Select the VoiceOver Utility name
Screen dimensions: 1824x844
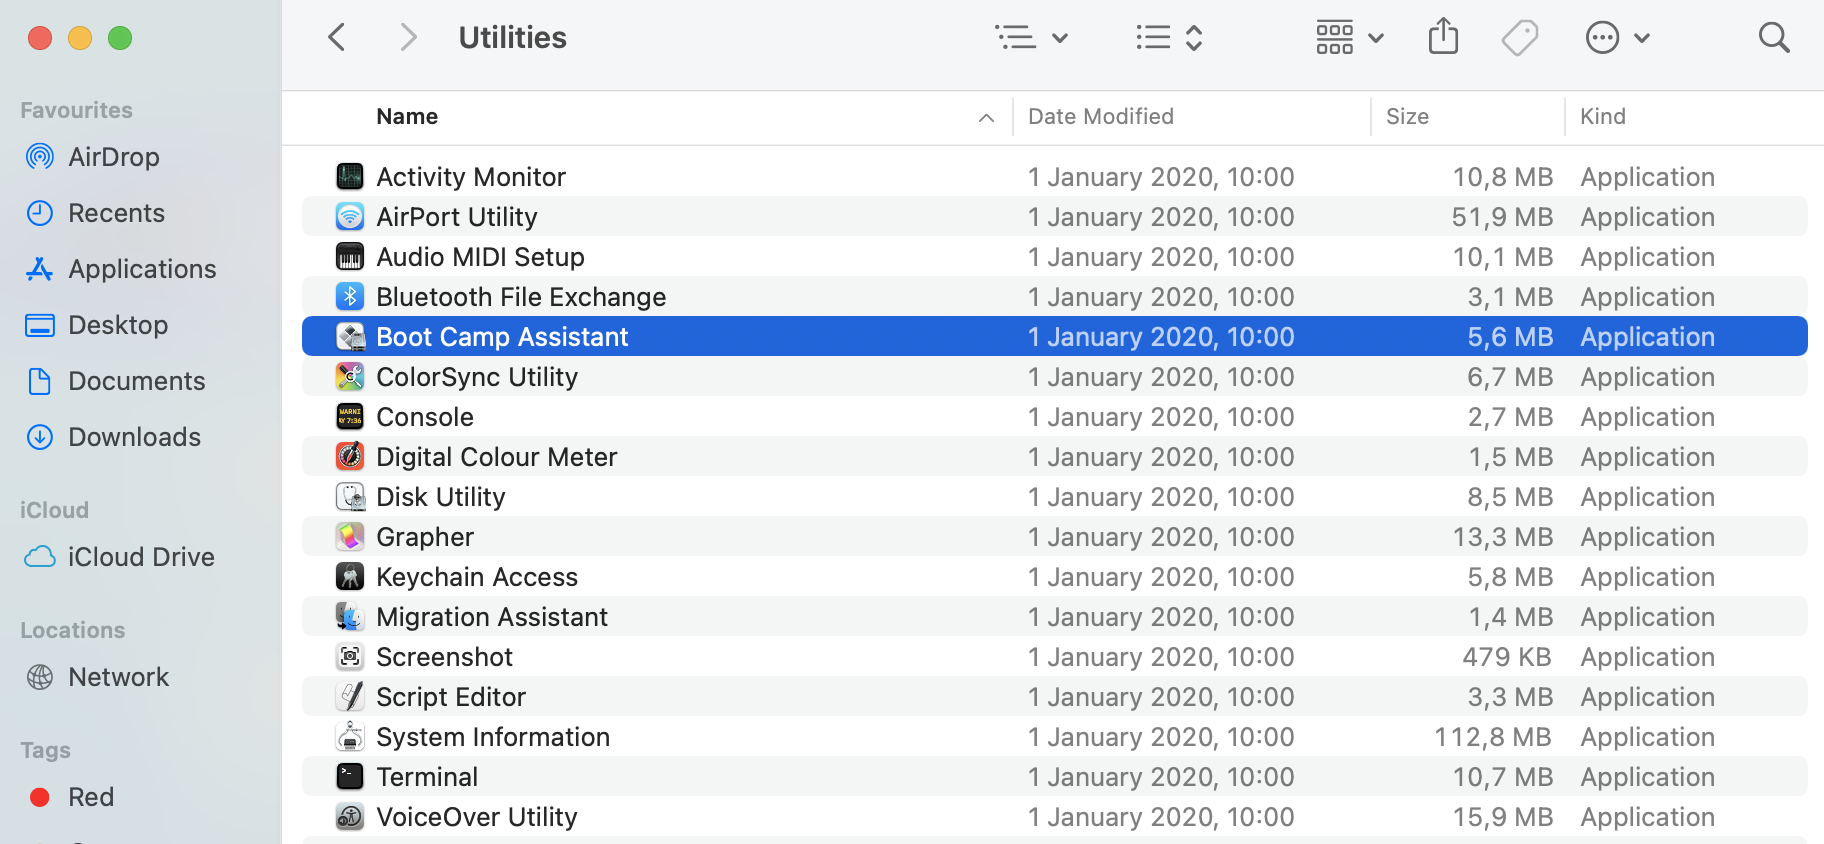click(477, 817)
